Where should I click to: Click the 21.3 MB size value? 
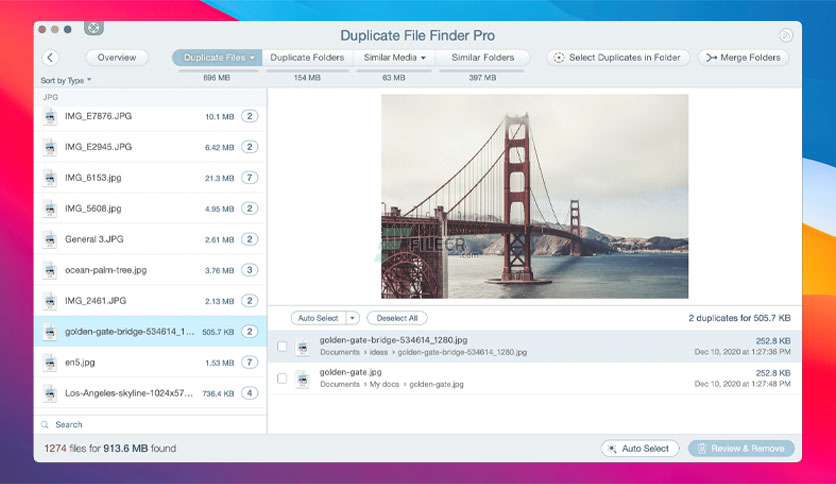pyautogui.click(x=219, y=178)
